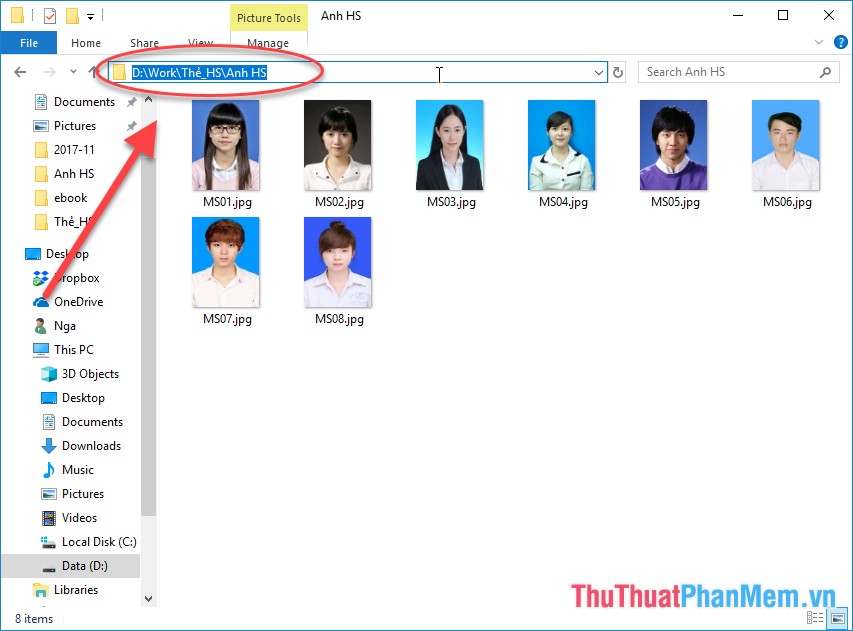The width and height of the screenshot is (853, 631).
Task: Open the File menu
Action: [29, 43]
